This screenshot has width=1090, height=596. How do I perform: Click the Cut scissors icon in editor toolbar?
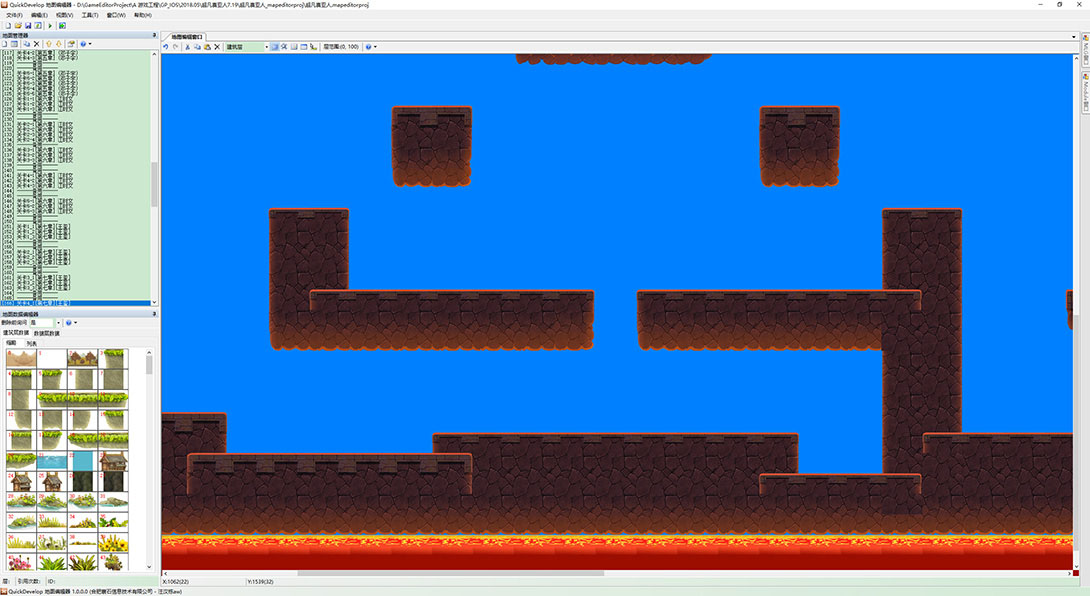pyautogui.click(x=188, y=47)
